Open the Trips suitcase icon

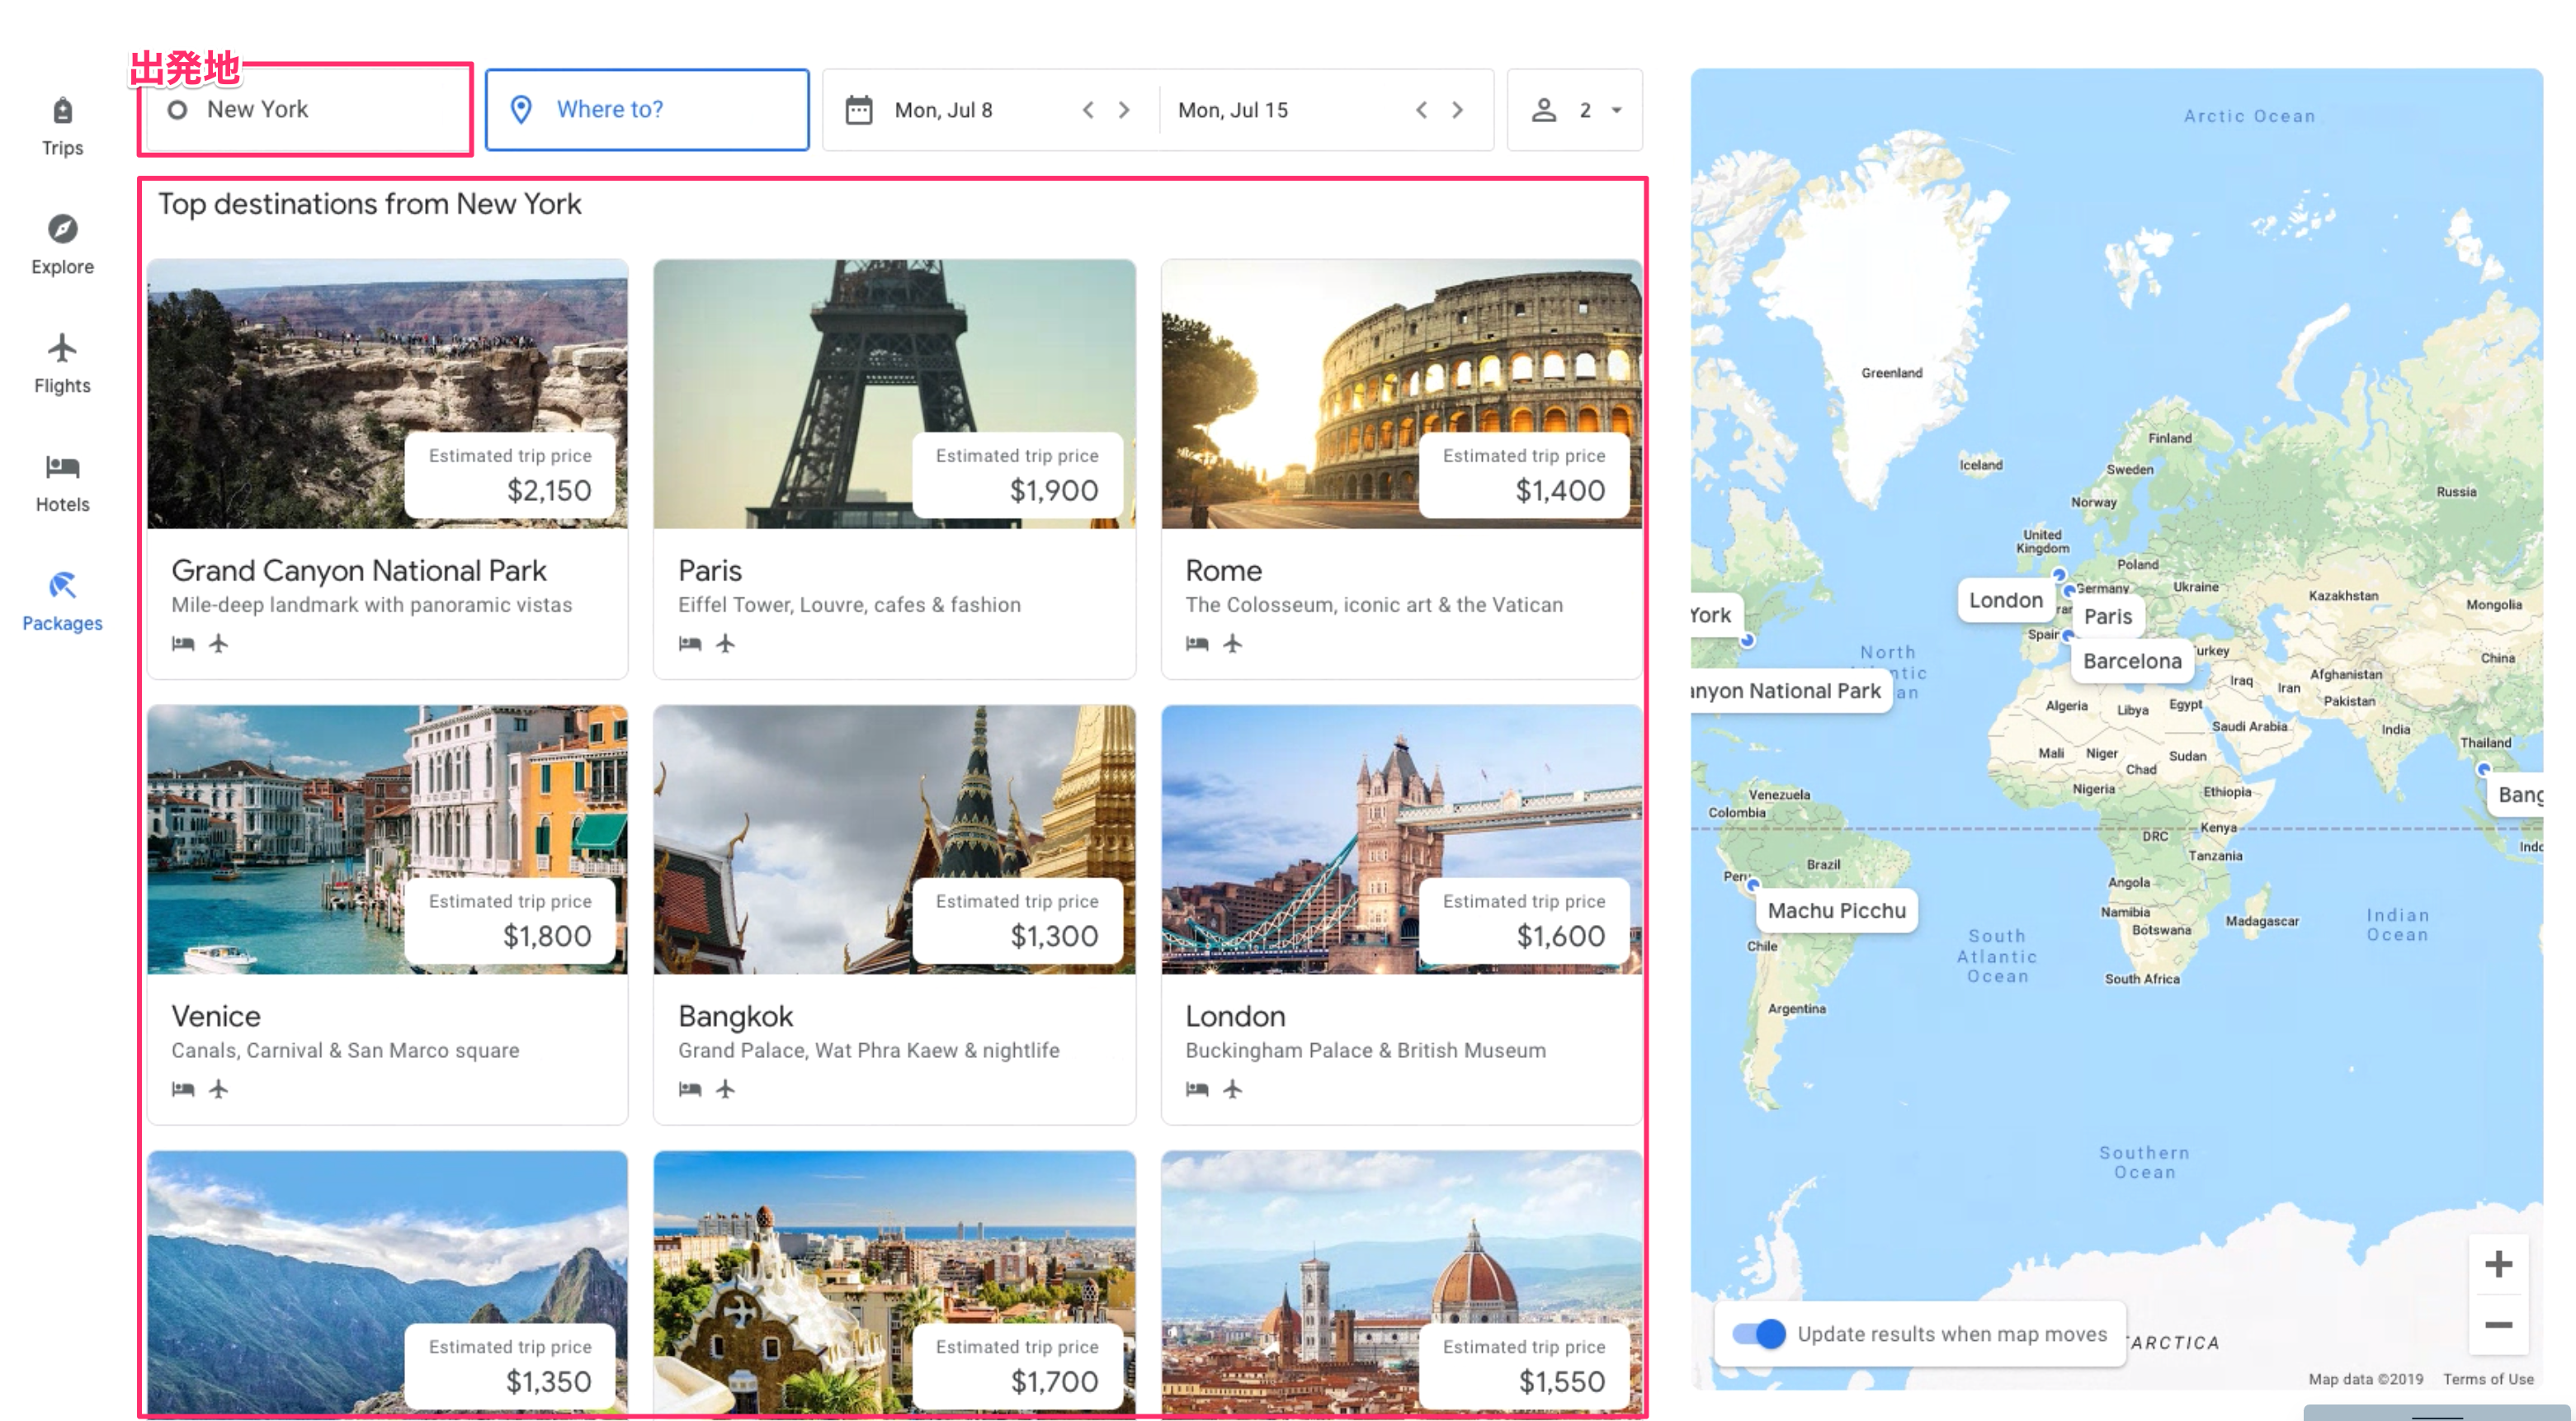coord(62,110)
